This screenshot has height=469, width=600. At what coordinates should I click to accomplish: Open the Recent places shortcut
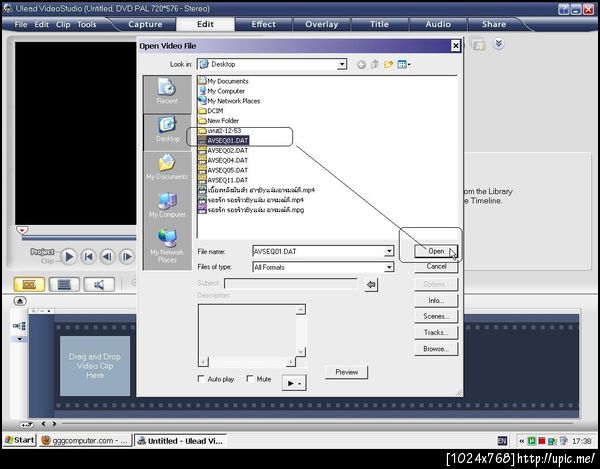167,92
